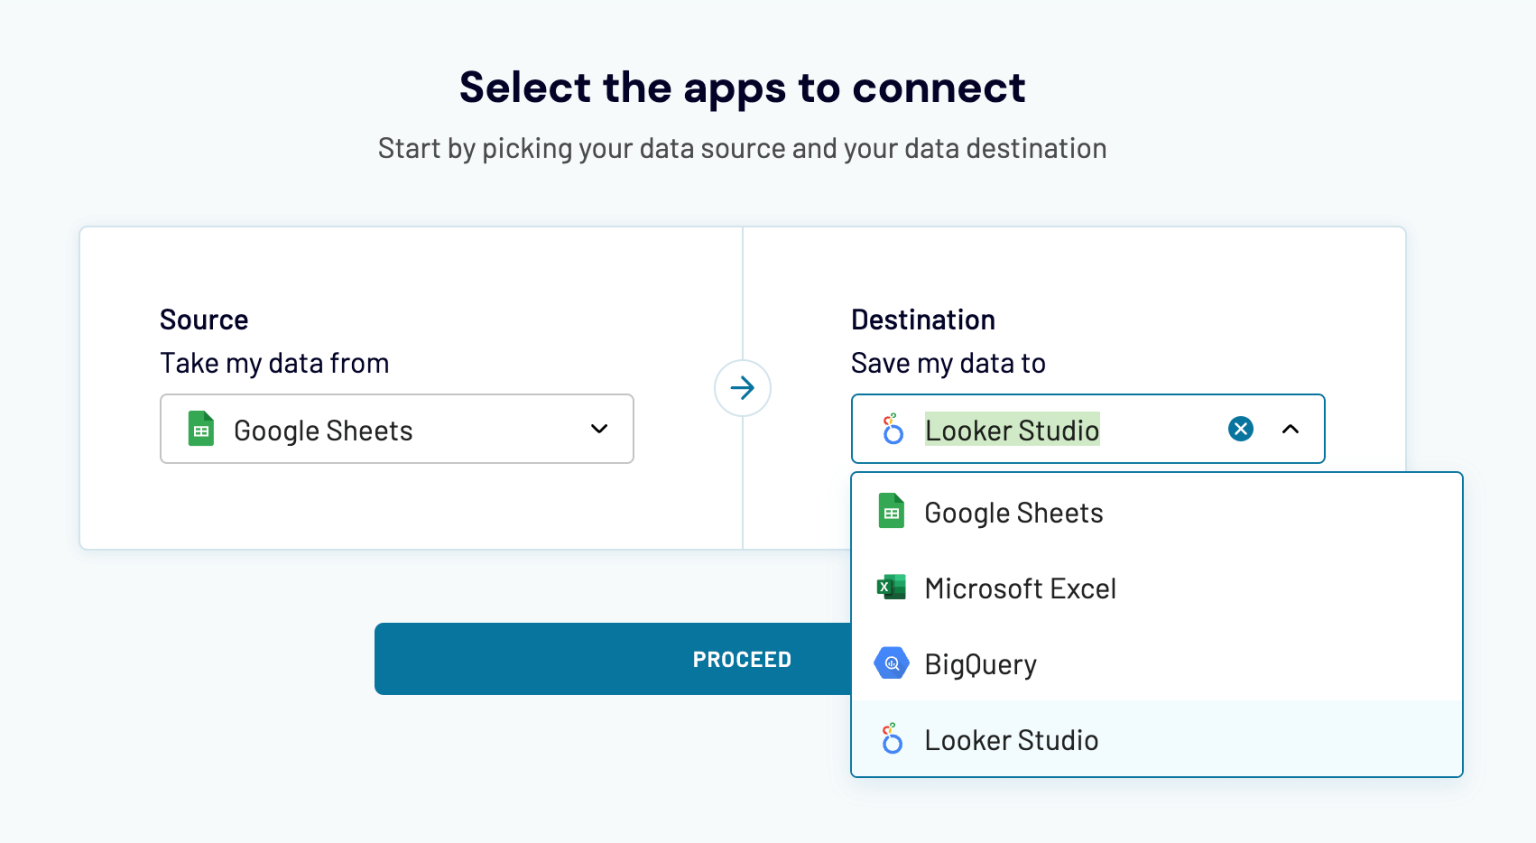
Task: Click the Google Sheets icon in the source selector
Action: 200,429
